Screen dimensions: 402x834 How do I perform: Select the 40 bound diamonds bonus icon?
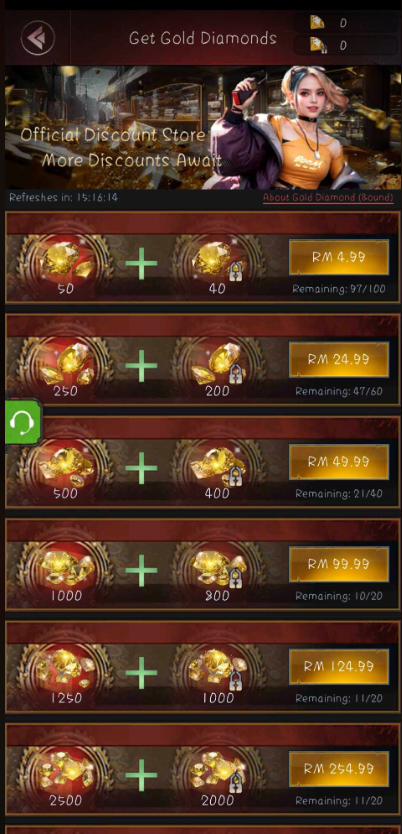217,262
